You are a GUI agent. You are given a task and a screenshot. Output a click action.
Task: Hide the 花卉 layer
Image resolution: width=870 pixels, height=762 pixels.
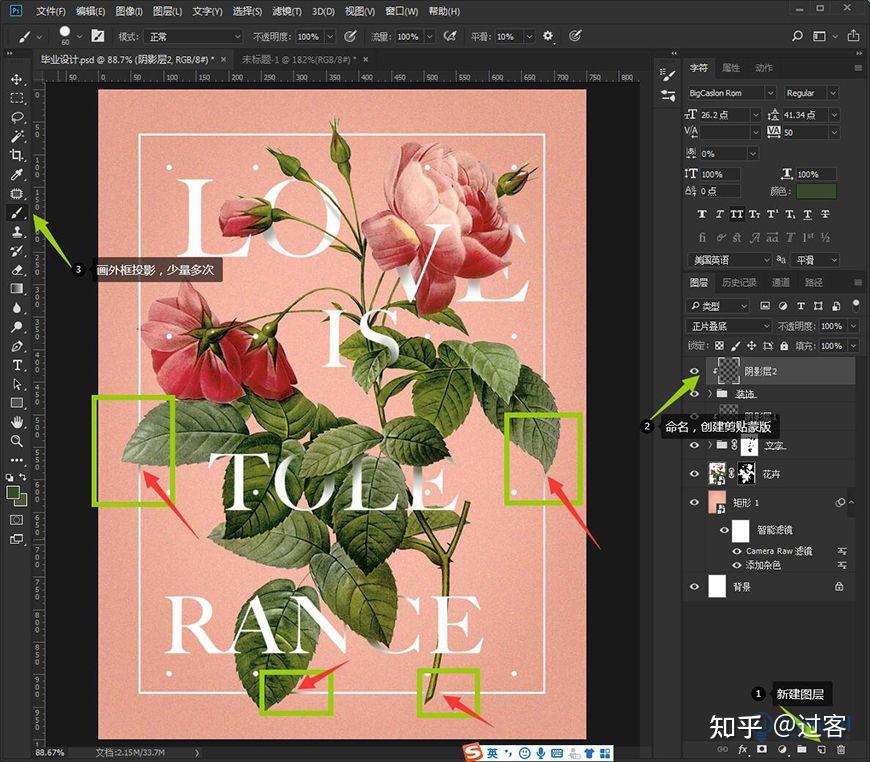694,474
